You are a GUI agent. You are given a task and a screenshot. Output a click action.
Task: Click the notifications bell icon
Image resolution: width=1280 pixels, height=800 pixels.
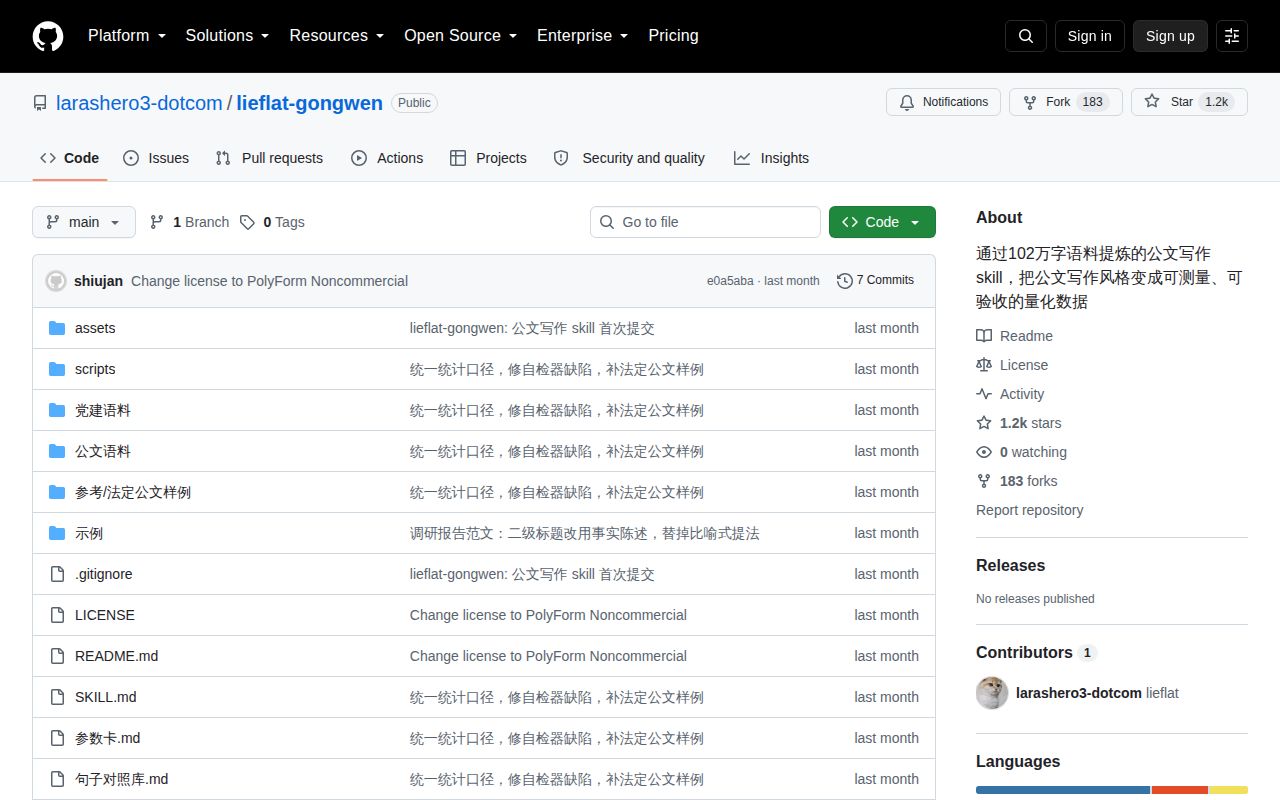[907, 102]
